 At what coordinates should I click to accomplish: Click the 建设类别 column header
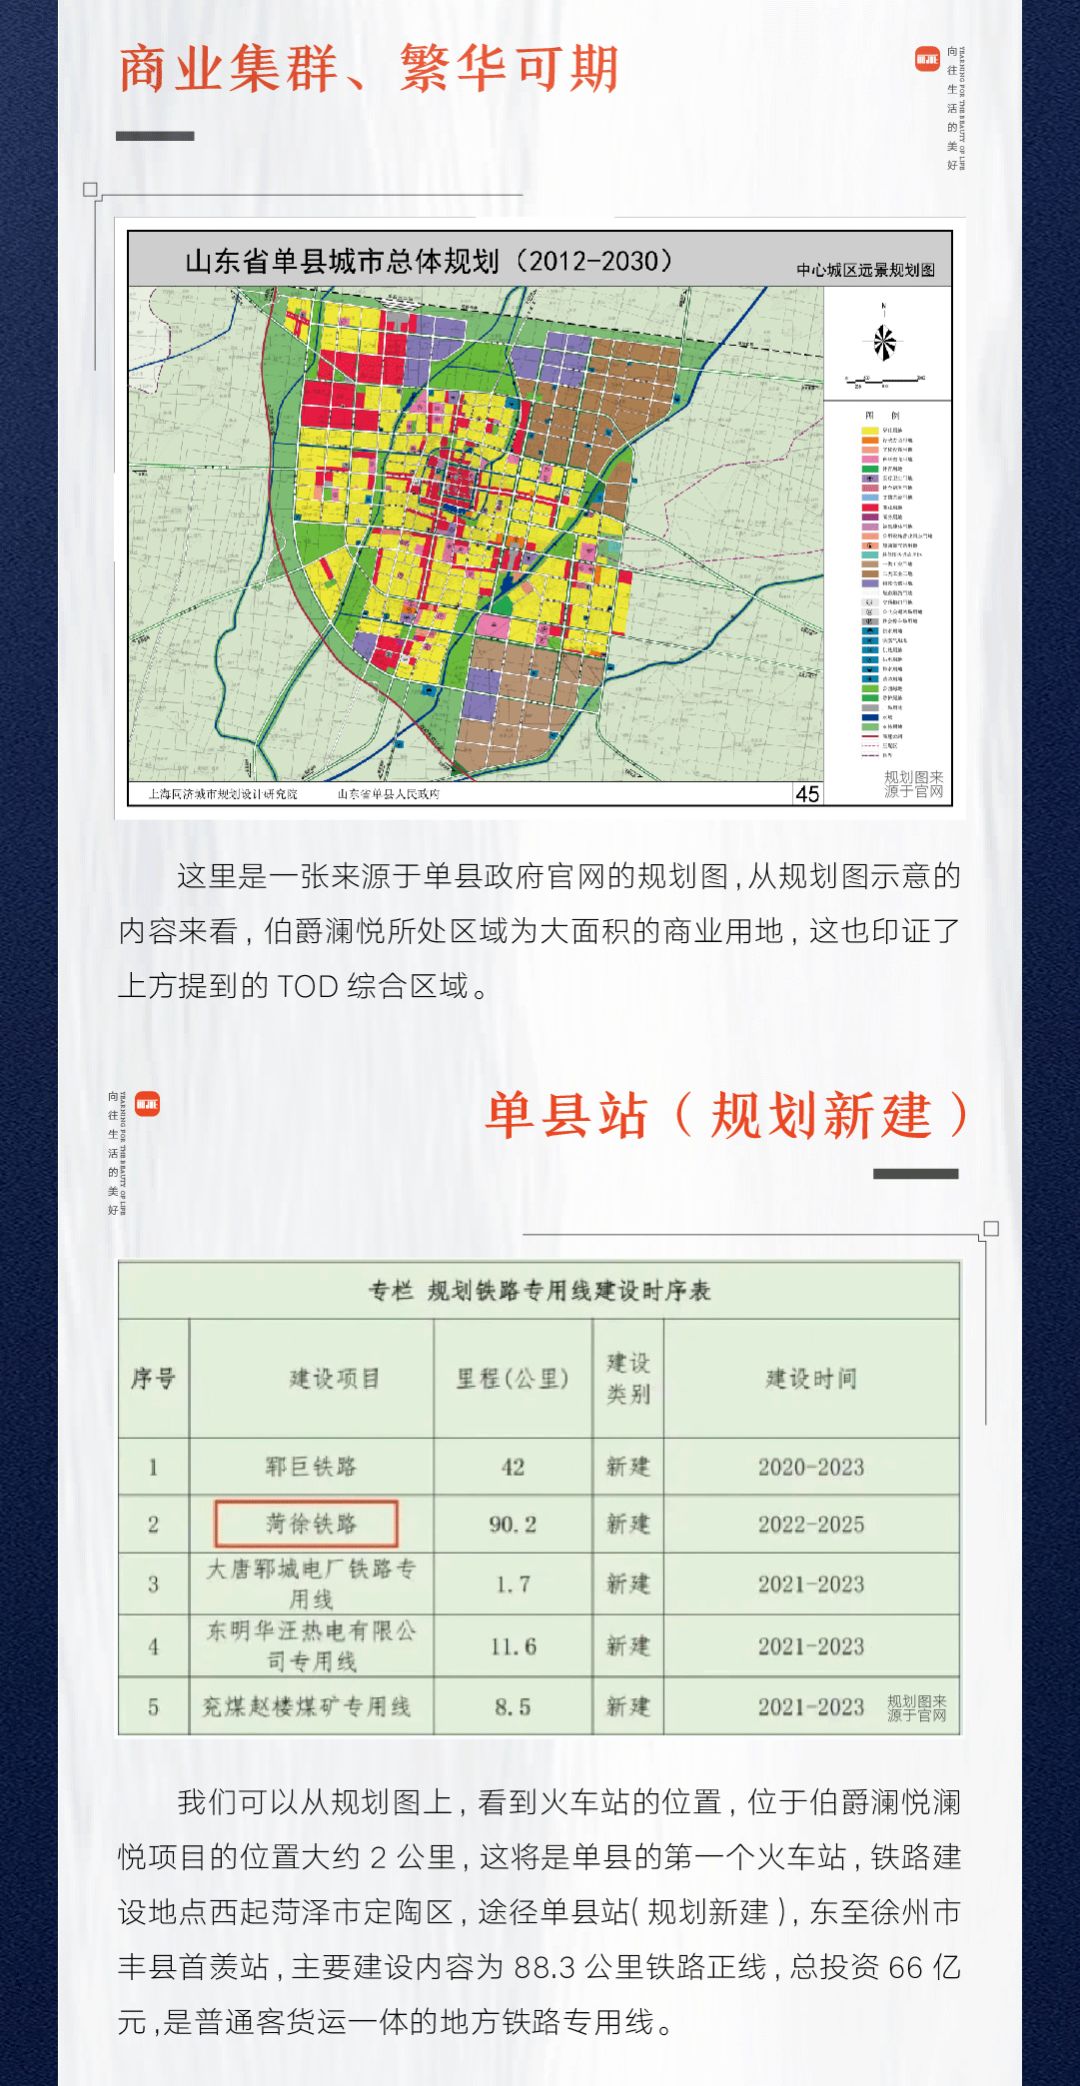tap(628, 1379)
